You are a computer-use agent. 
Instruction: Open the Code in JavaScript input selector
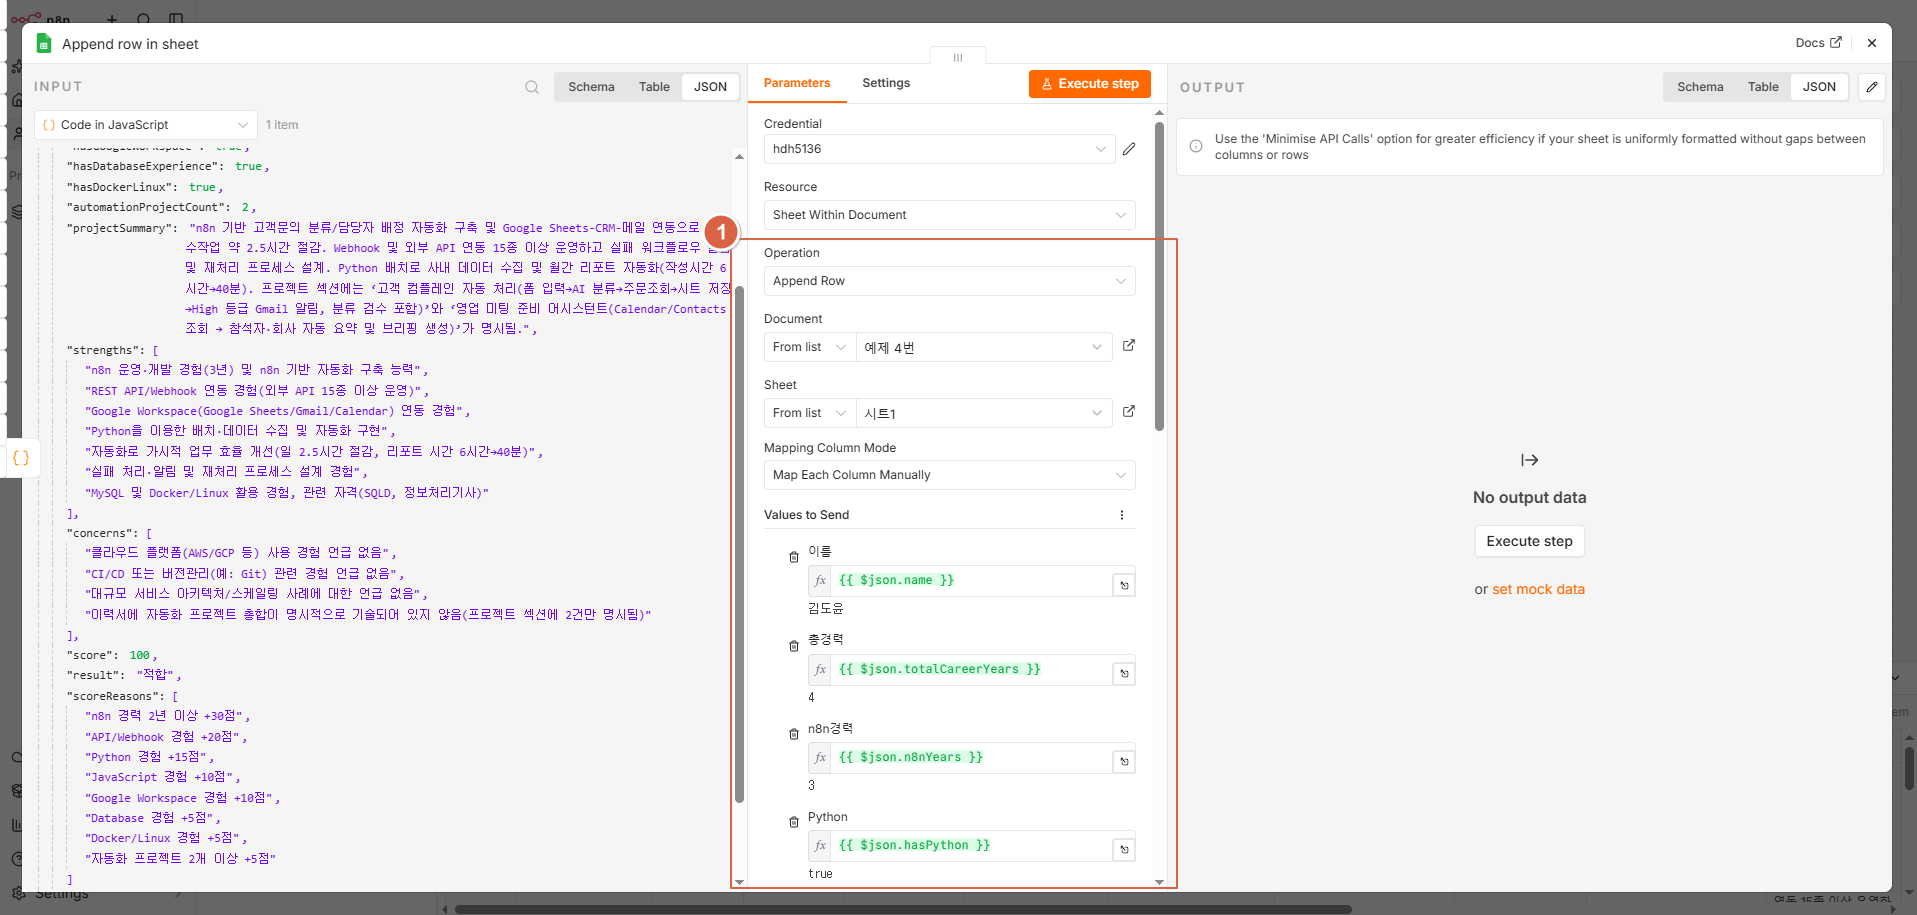tap(146, 125)
